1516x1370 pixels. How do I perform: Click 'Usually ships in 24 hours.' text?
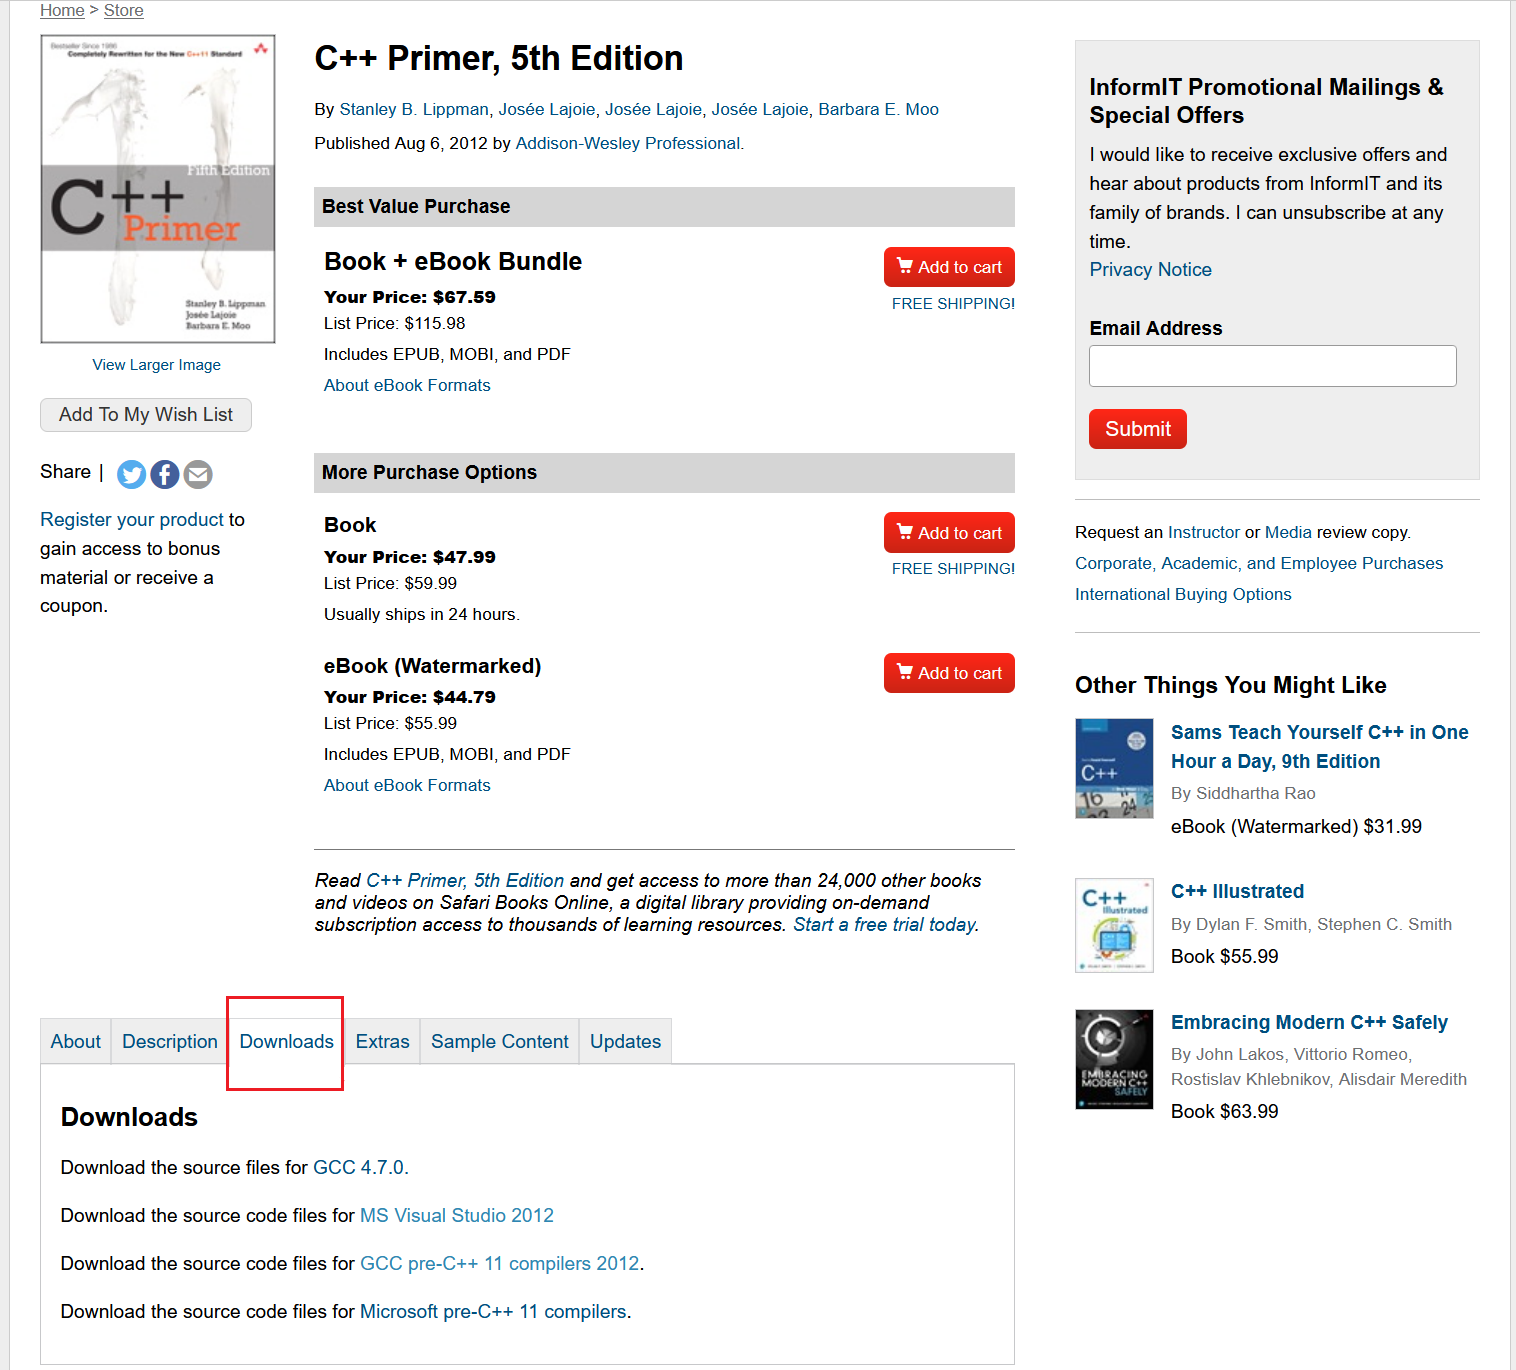coord(422,614)
